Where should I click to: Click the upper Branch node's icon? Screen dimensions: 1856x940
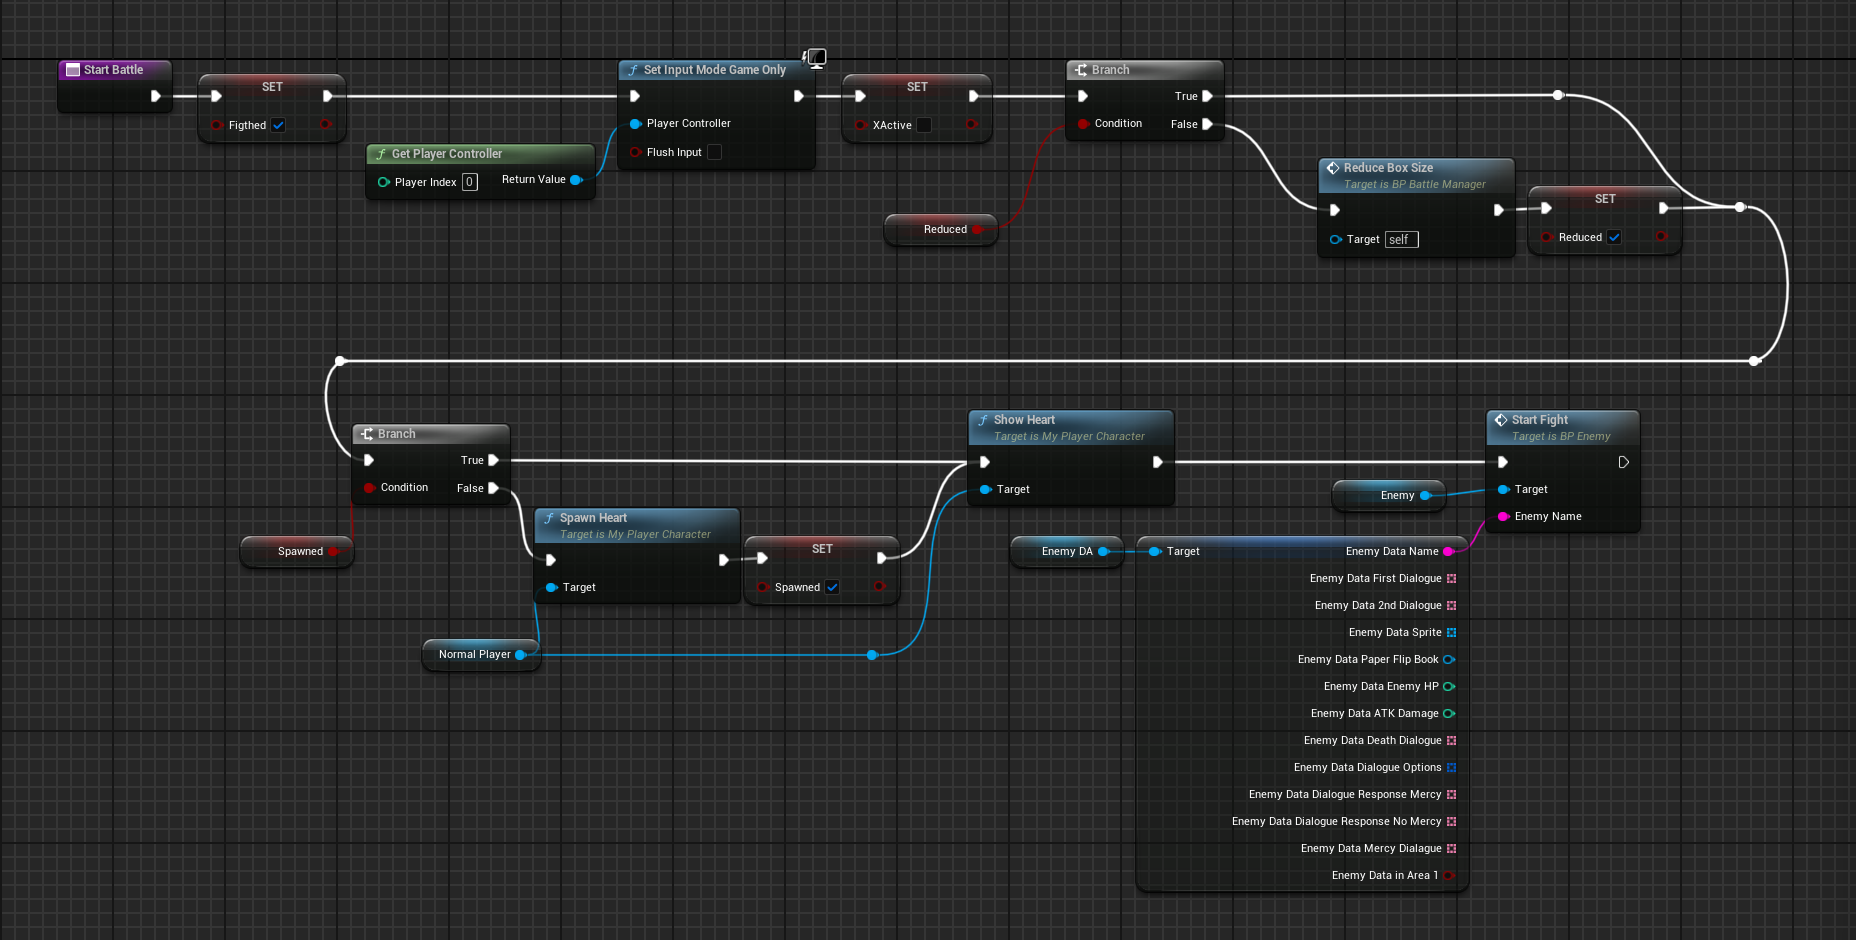pyautogui.click(x=1081, y=70)
